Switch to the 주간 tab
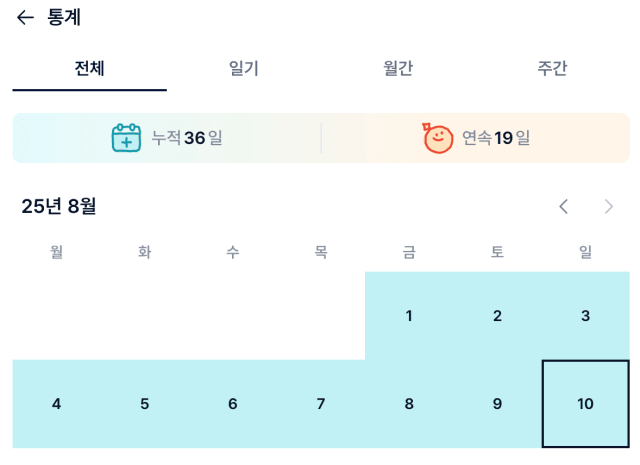Image resolution: width=640 pixels, height=465 pixels. 552,68
